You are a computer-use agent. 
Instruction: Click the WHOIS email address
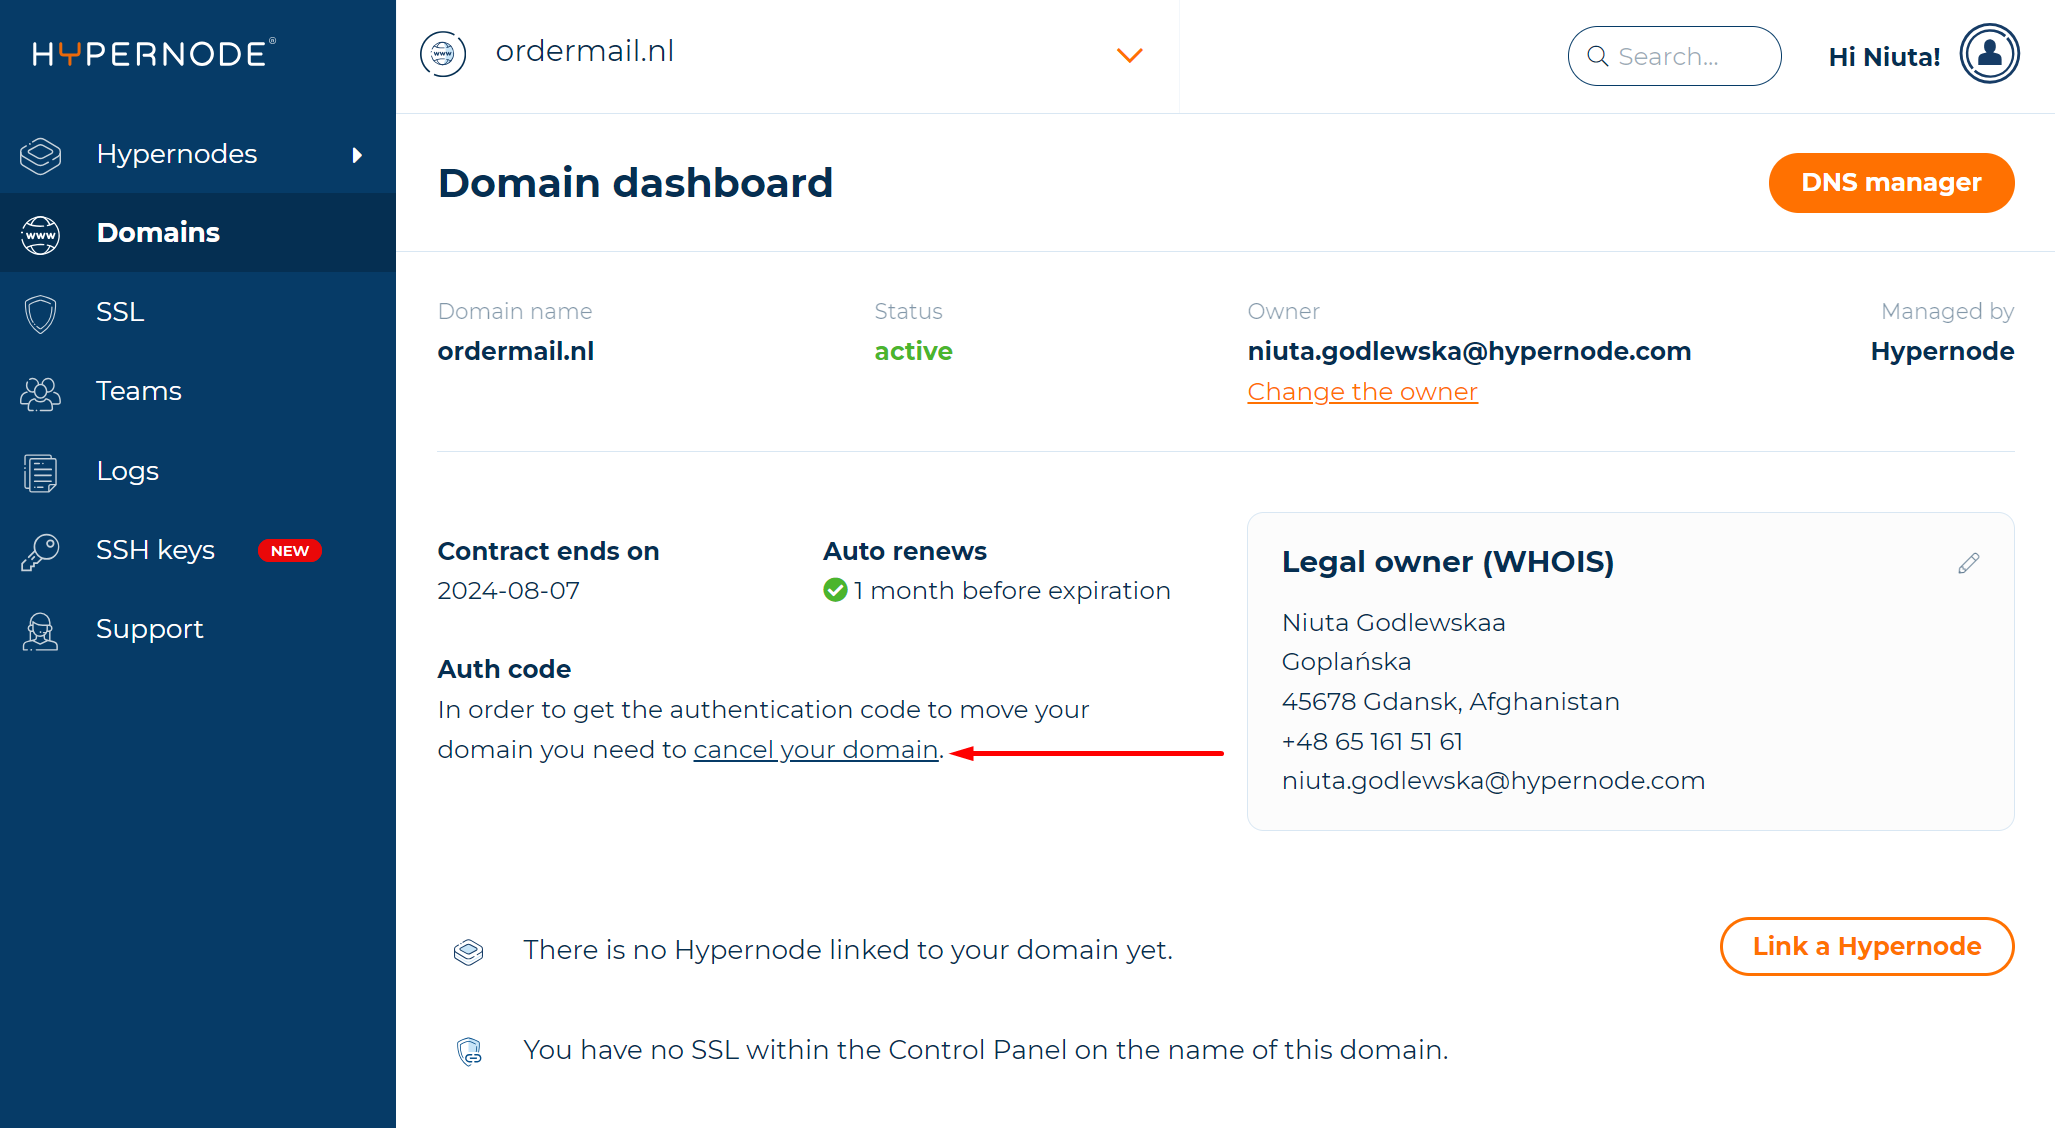coord(1493,781)
